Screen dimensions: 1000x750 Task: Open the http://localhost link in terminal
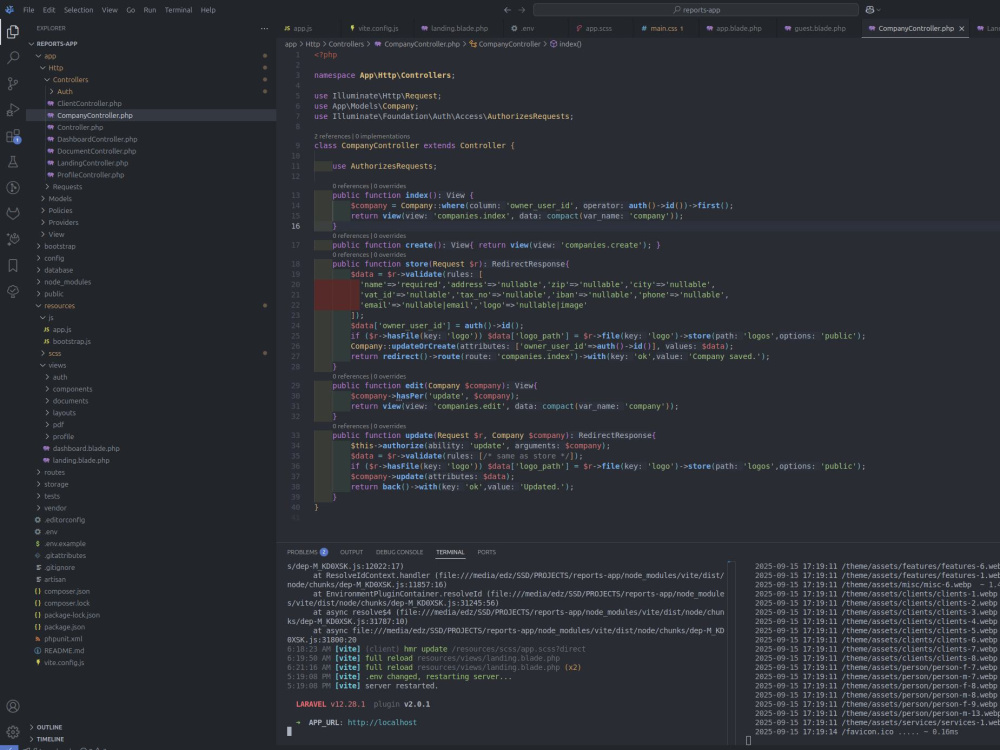(x=382, y=723)
